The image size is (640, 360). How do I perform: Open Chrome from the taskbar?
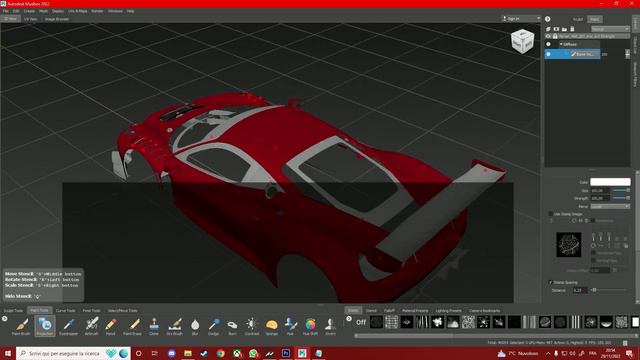point(220,353)
